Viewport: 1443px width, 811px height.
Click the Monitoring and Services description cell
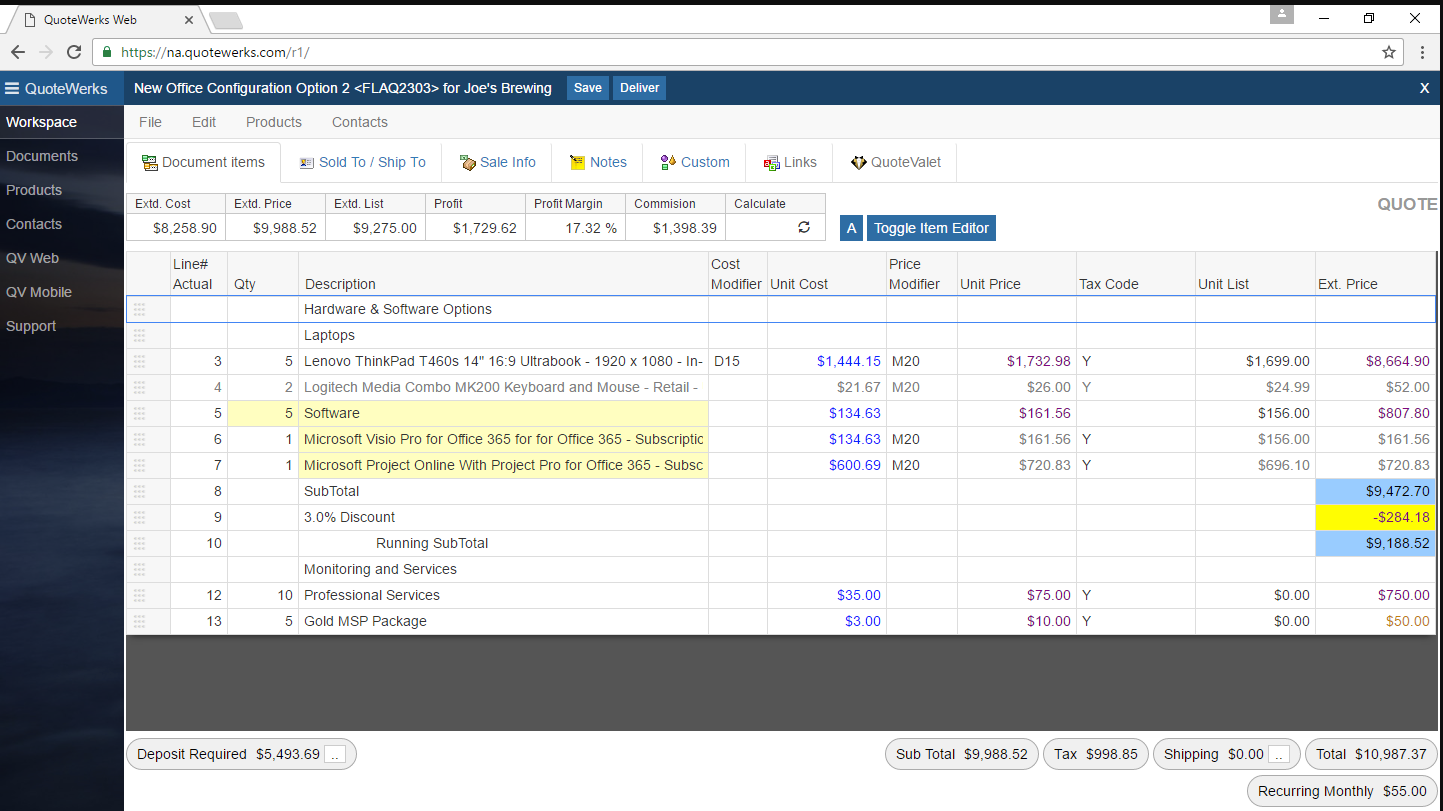pos(503,569)
